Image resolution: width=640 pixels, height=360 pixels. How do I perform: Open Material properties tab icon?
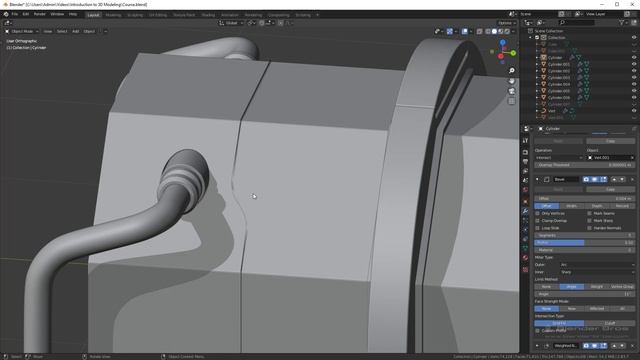coord(525,258)
